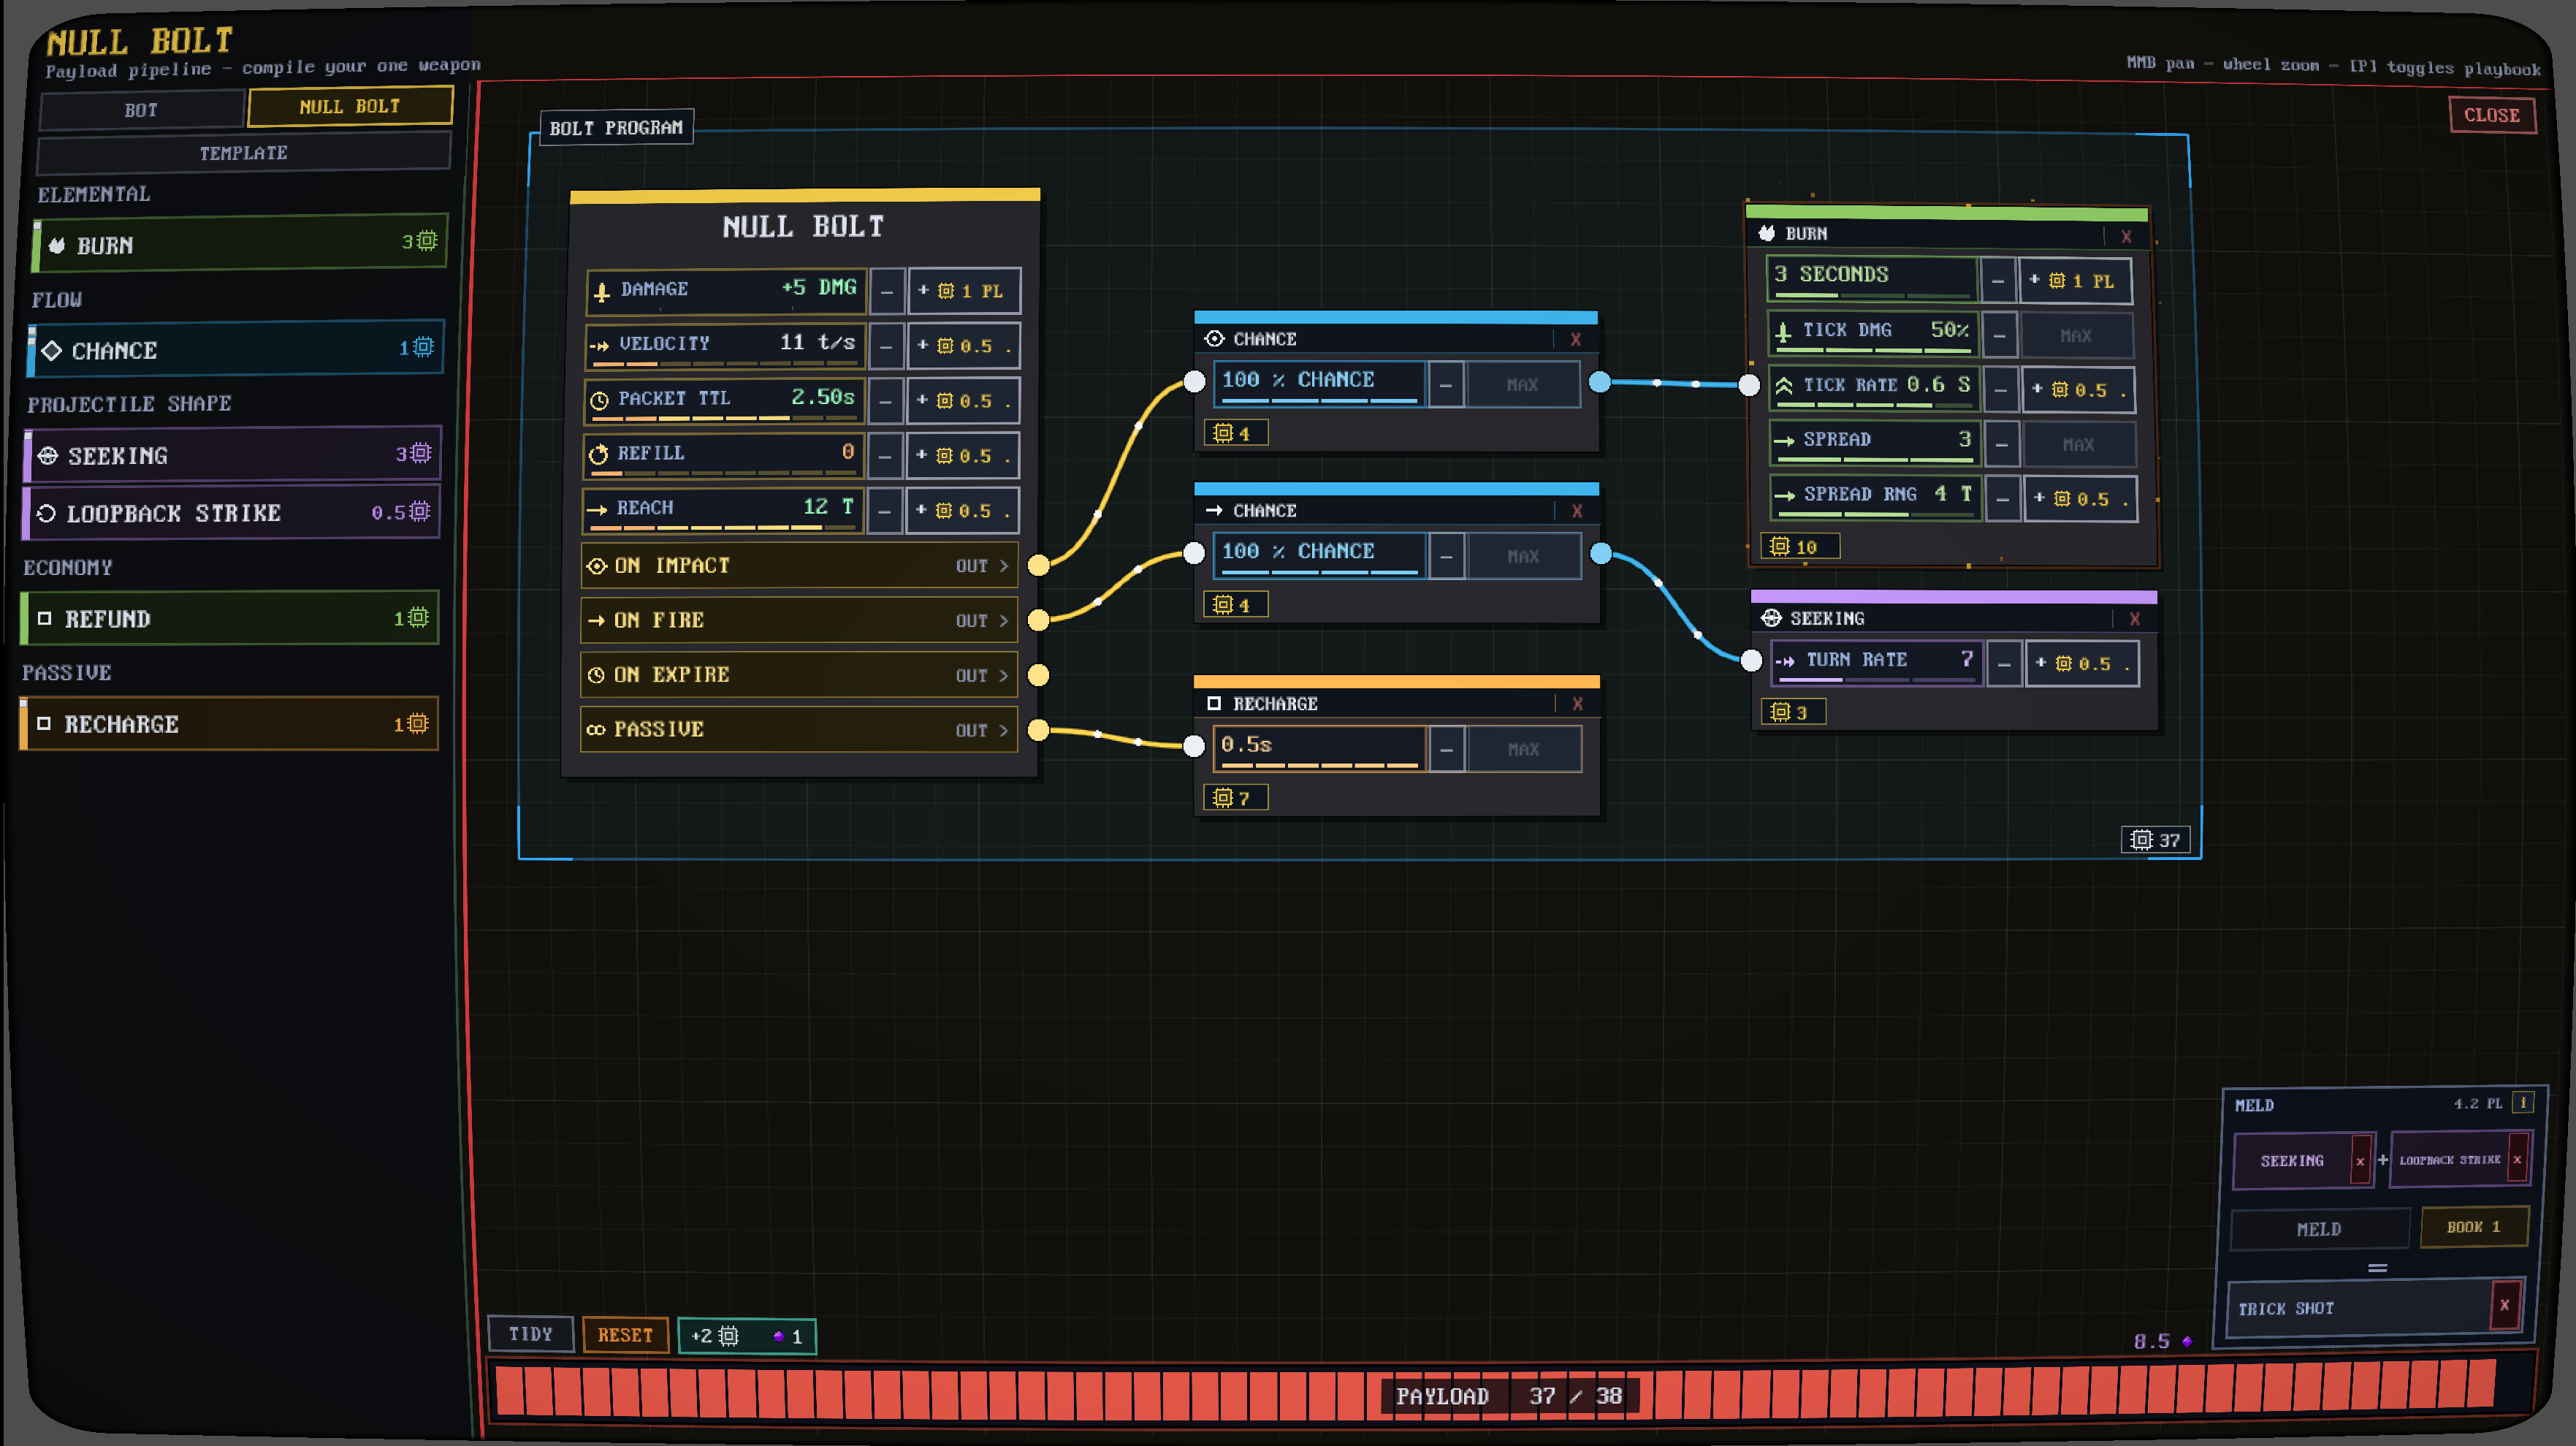The height and width of the screenshot is (1446, 2576).
Task: Click the lower CHANCE node output port
Action: (x=1601, y=553)
